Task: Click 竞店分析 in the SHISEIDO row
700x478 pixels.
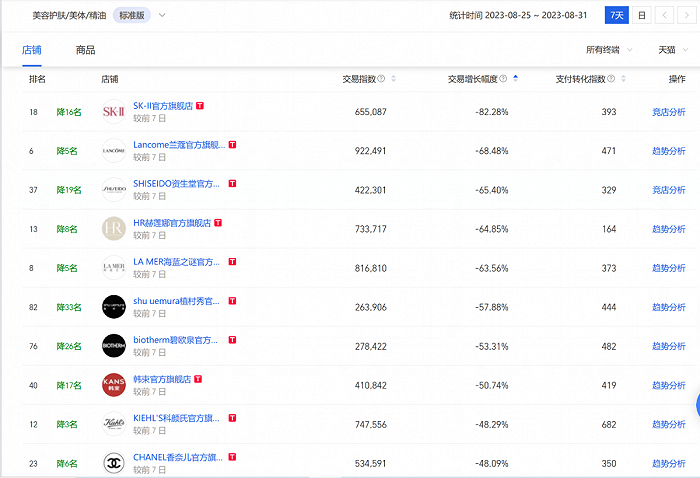Action: tap(669, 190)
